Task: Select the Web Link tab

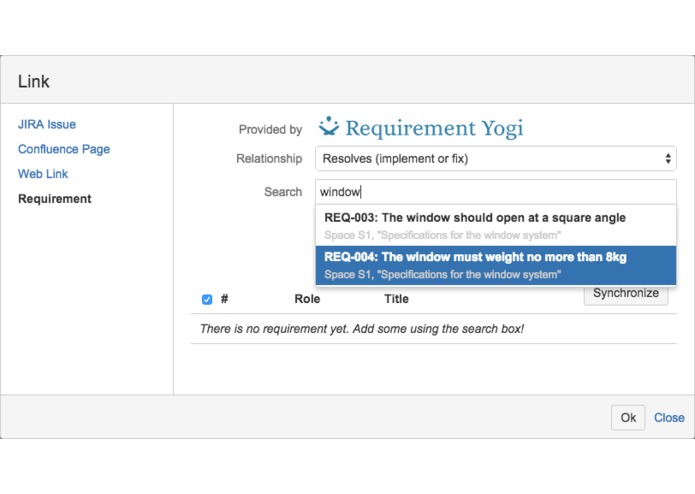Action: (x=43, y=174)
